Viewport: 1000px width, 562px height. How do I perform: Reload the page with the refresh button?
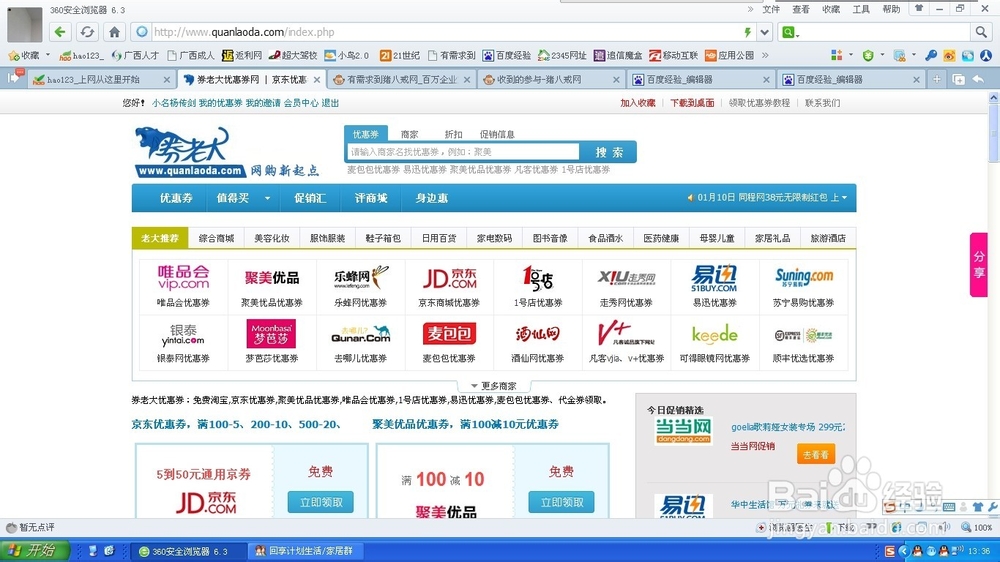(87, 32)
